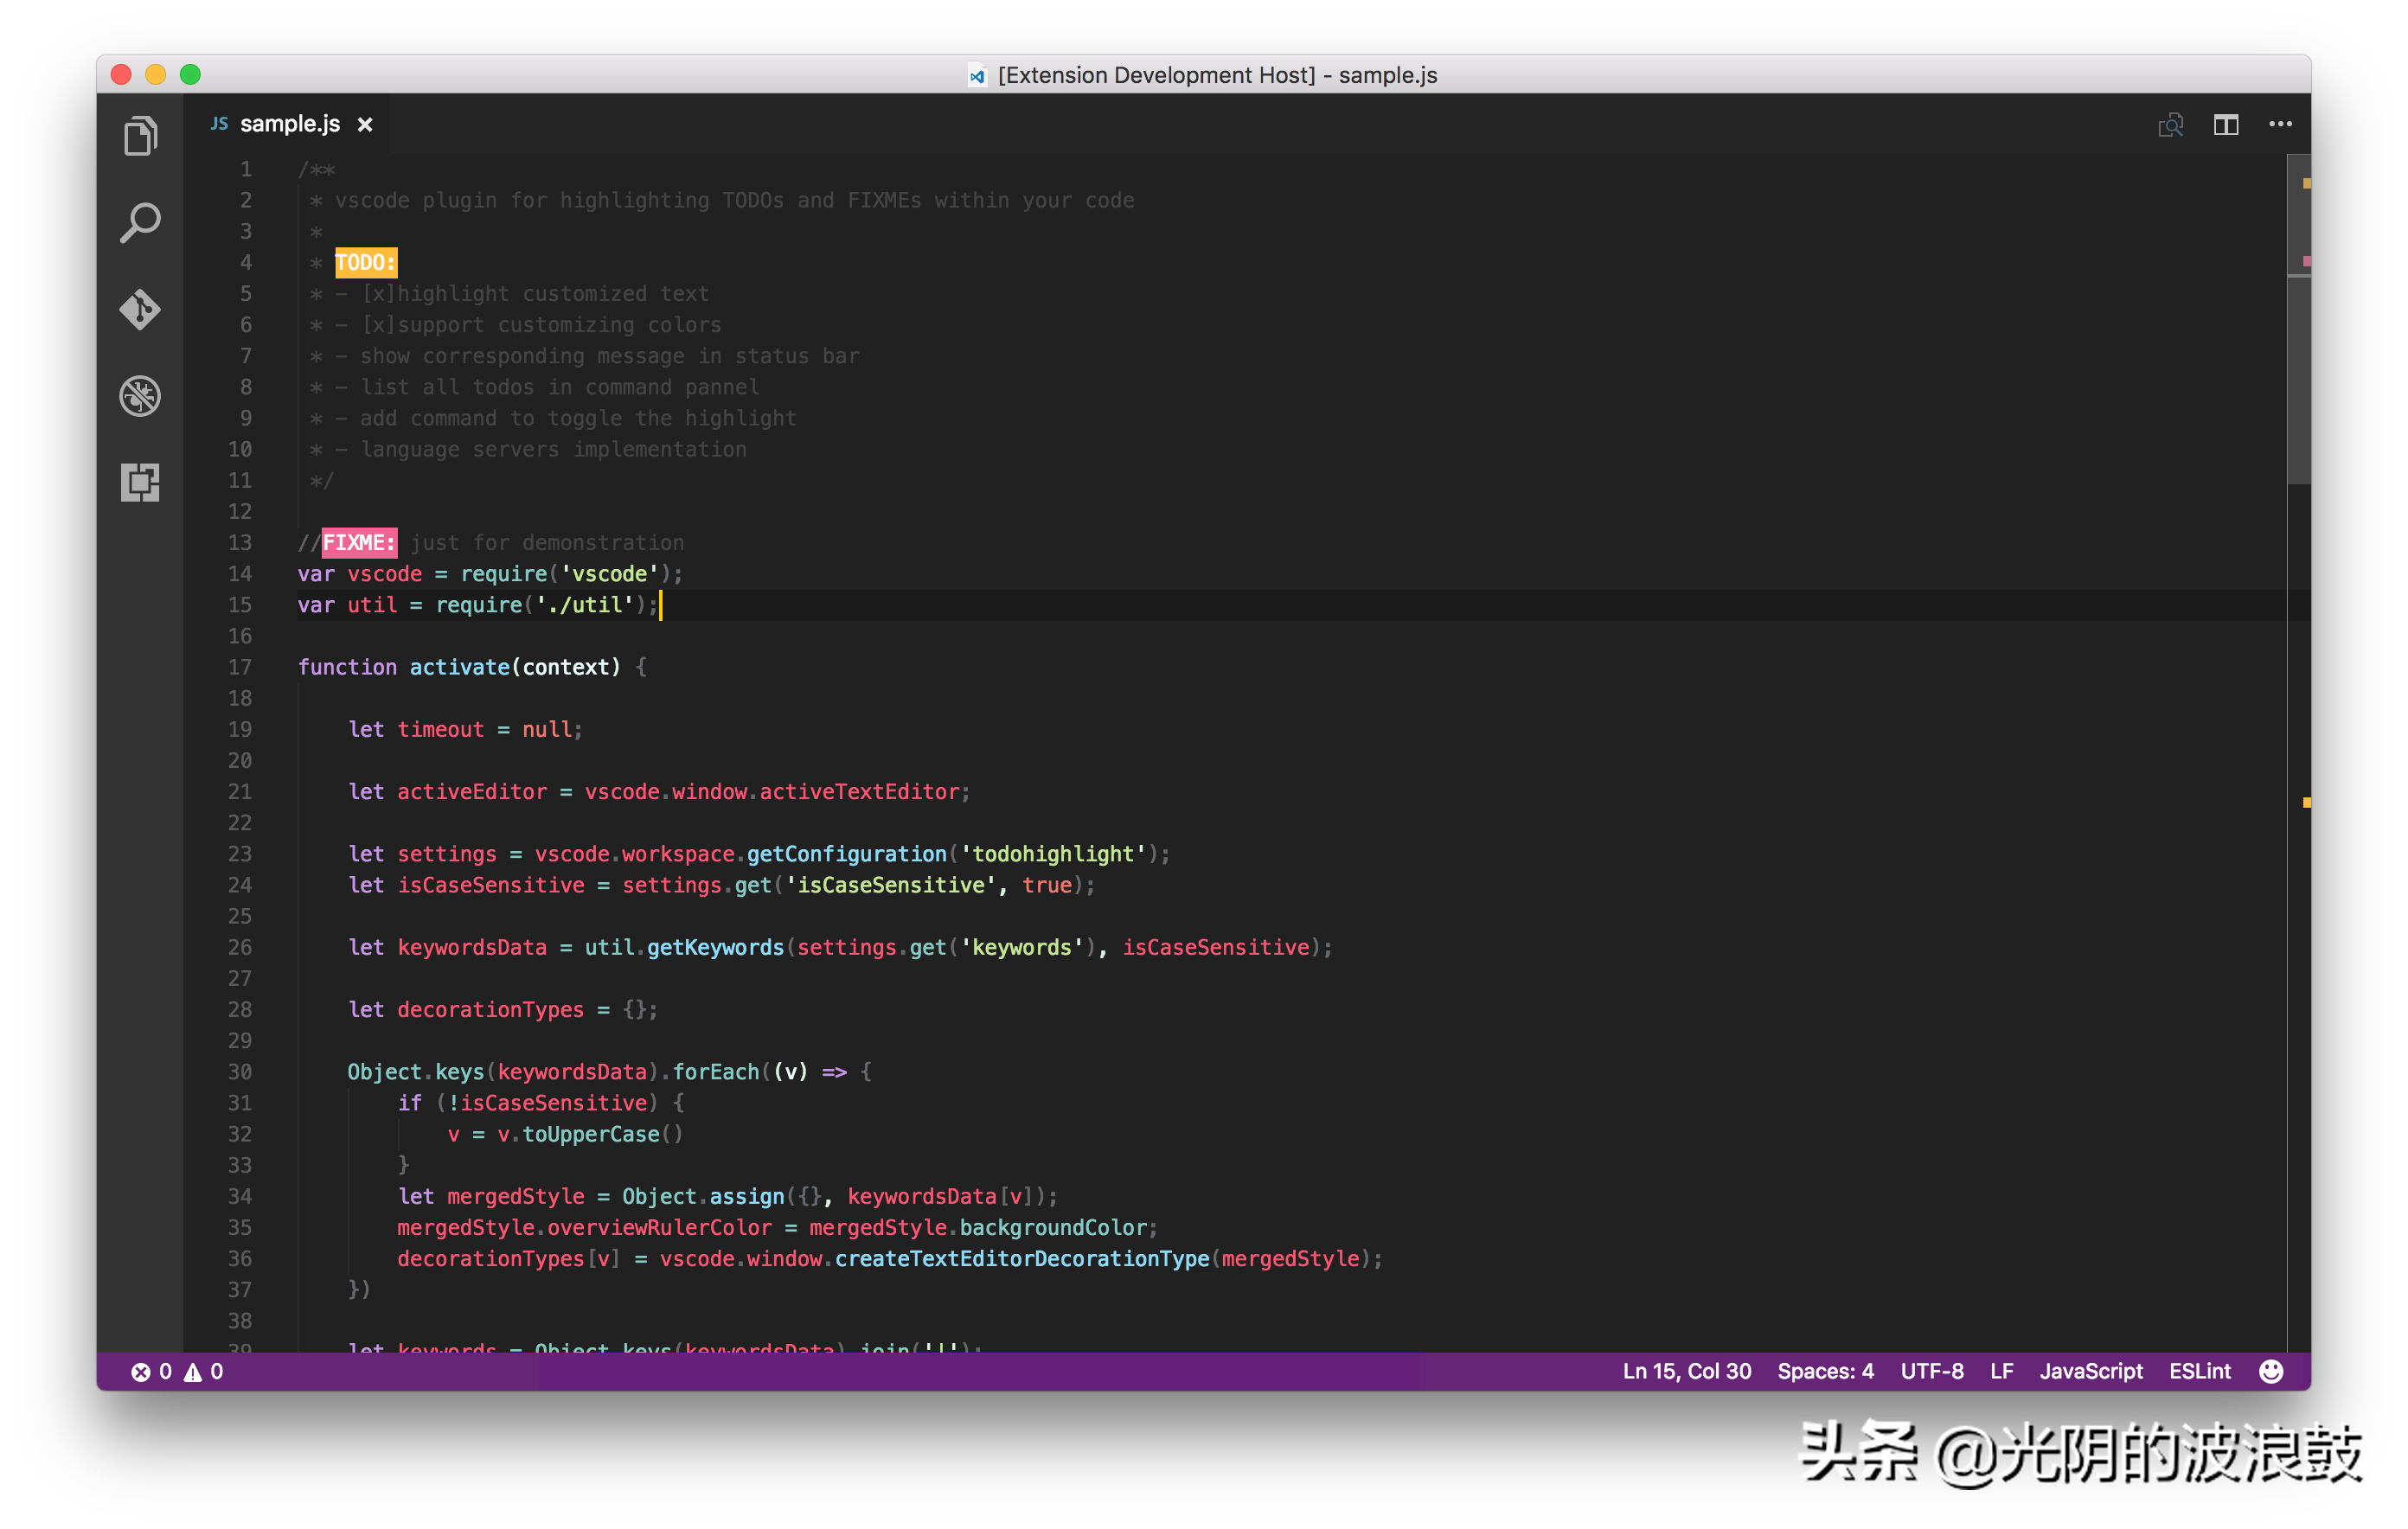Click the highlighted TODO: keyword

(x=365, y=263)
